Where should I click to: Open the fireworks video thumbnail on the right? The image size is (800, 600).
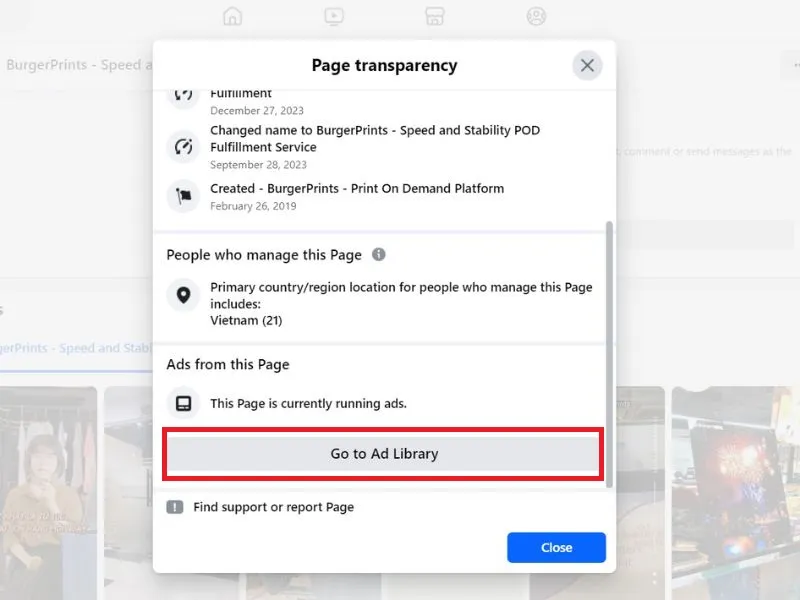pyautogui.click(x=736, y=493)
